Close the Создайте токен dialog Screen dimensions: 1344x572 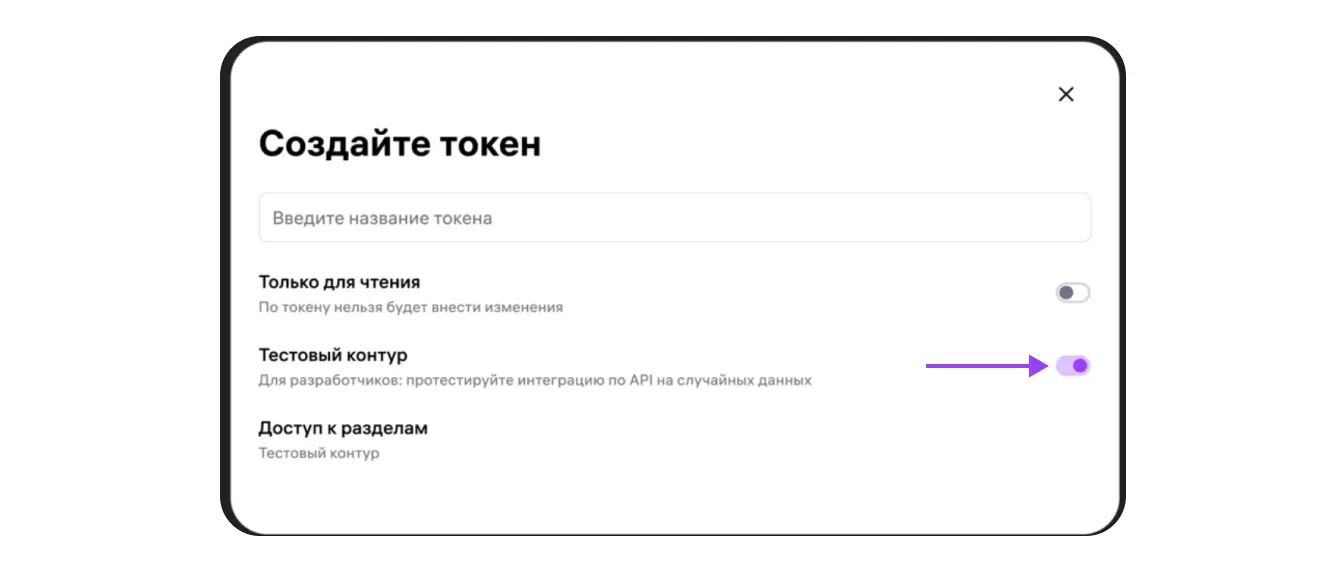pyautogui.click(x=1066, y=95)
